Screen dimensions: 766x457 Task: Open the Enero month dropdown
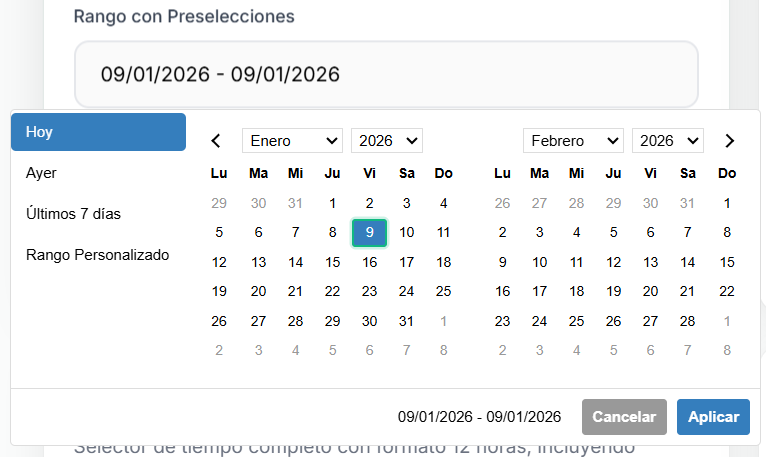[x=291, y=141]
